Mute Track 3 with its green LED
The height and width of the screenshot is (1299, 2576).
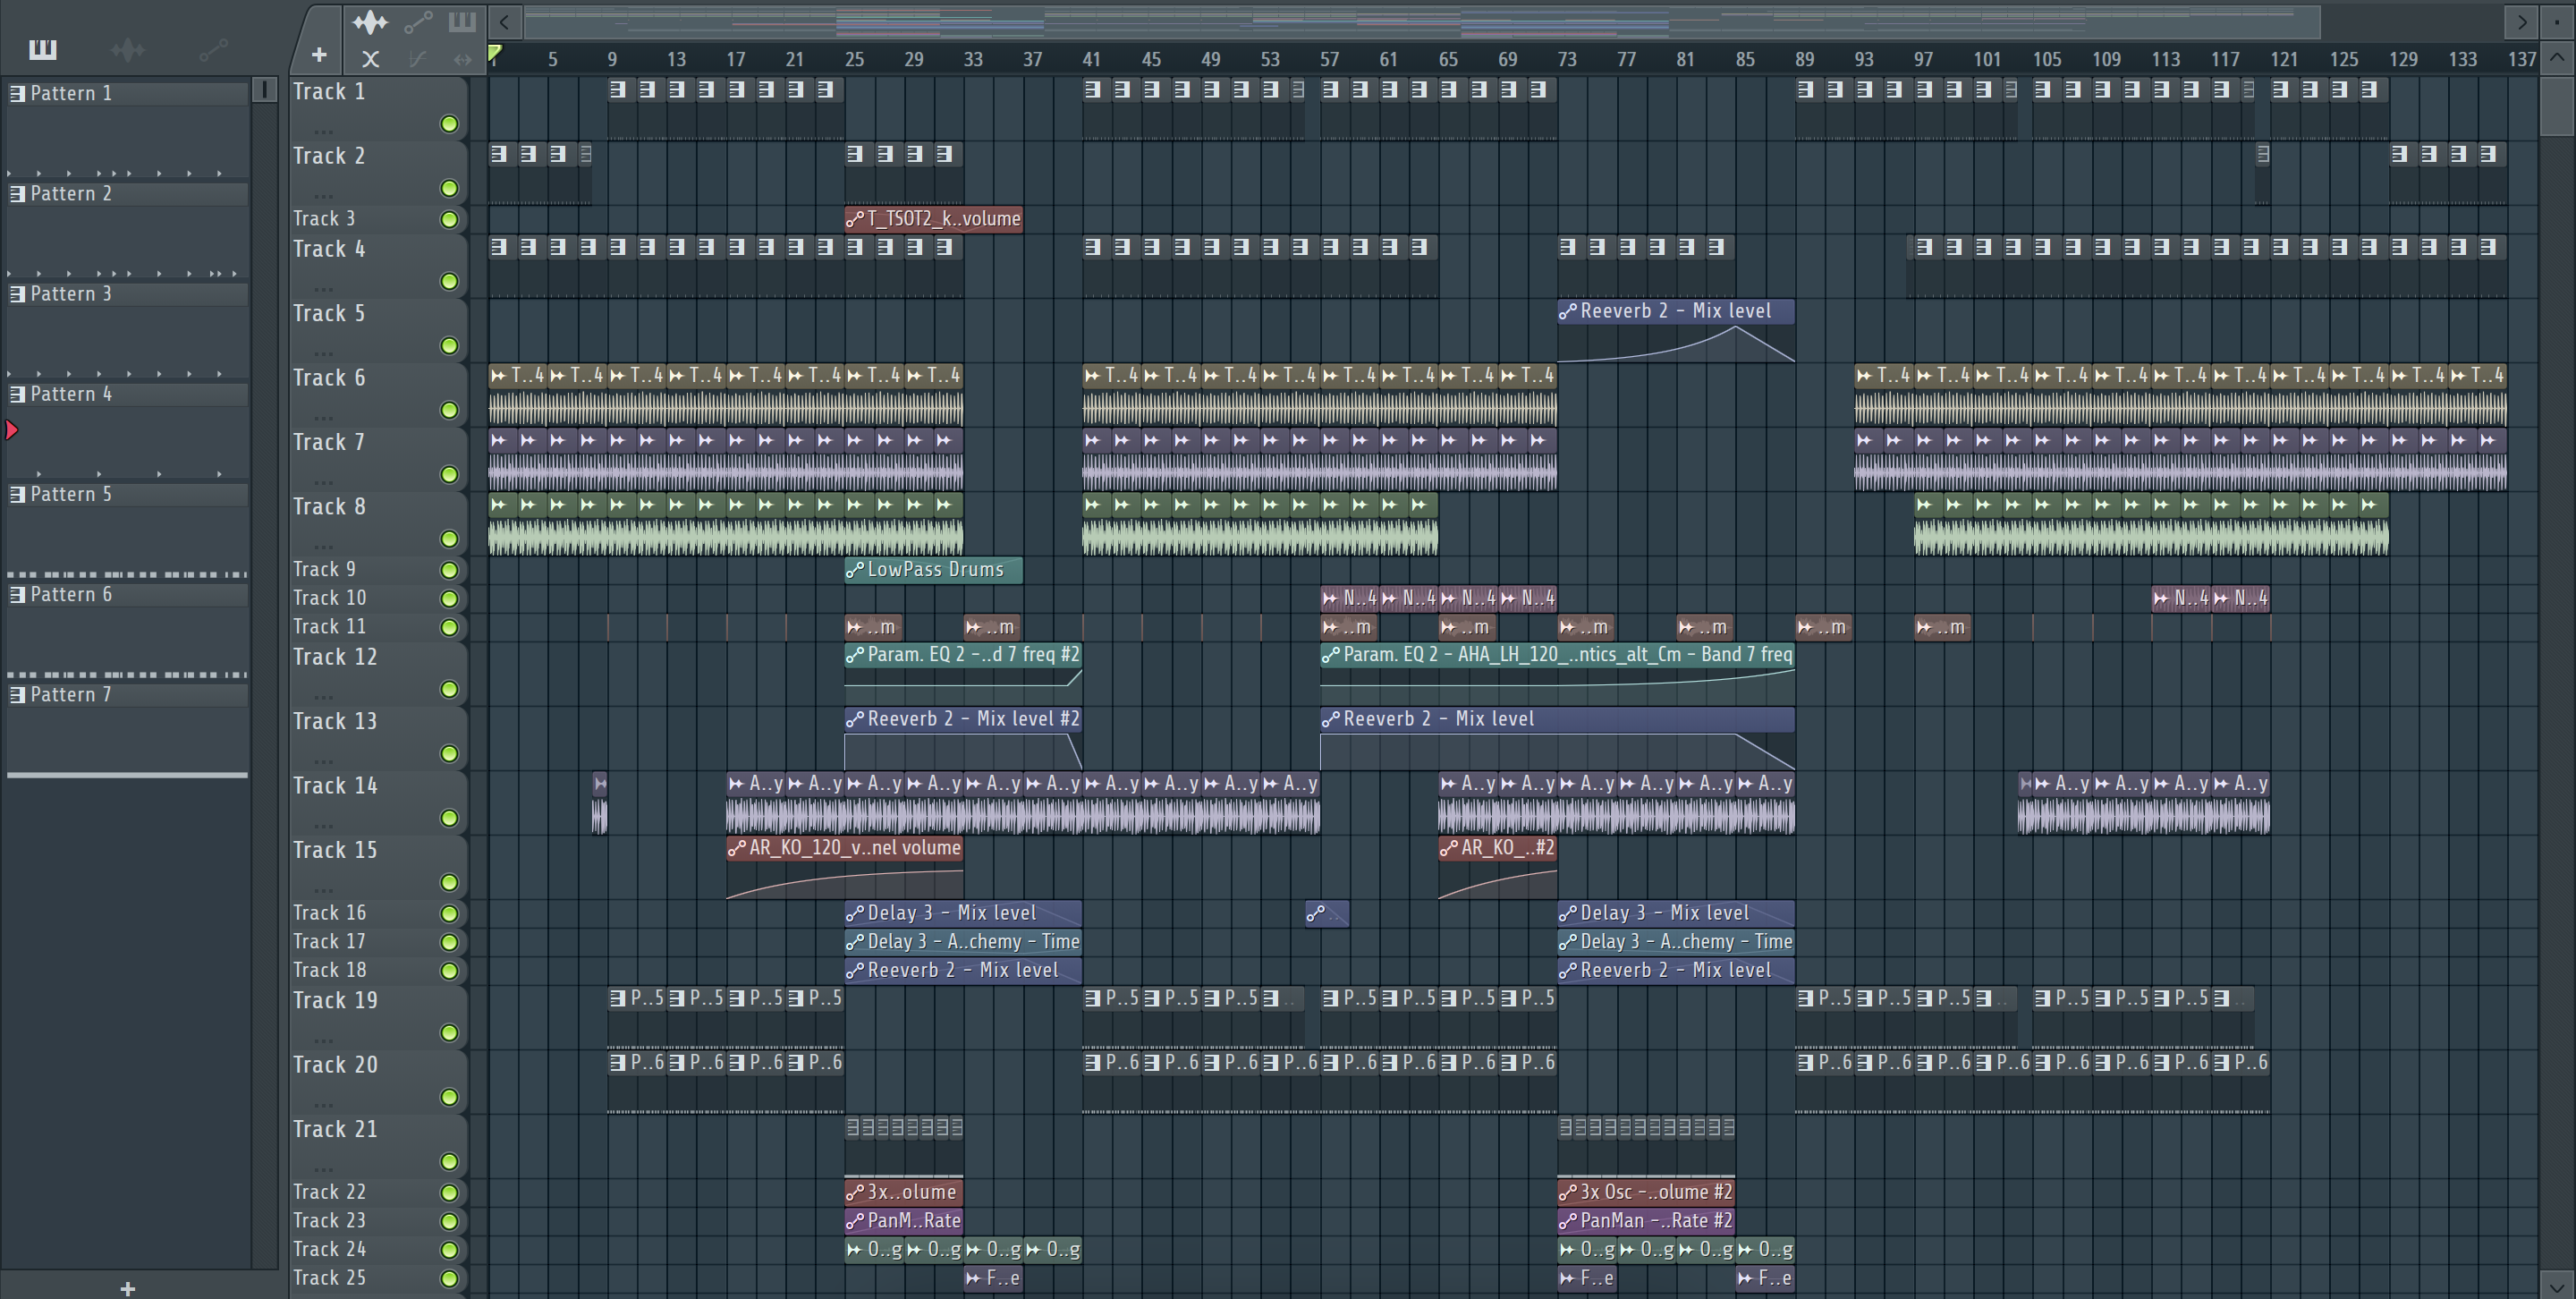pos(449,219)
